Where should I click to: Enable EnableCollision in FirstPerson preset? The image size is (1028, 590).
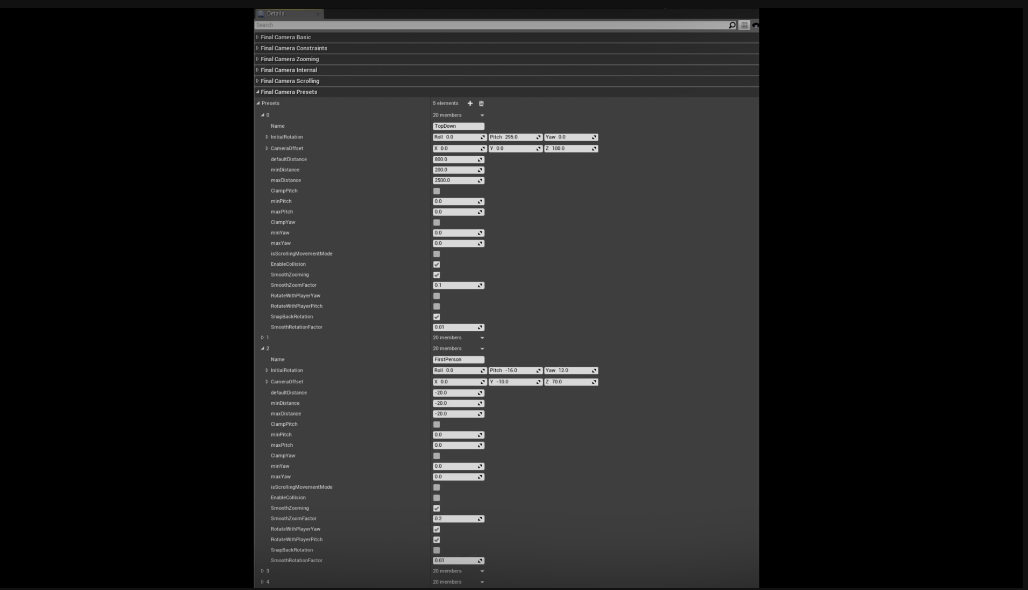[437, 498]
